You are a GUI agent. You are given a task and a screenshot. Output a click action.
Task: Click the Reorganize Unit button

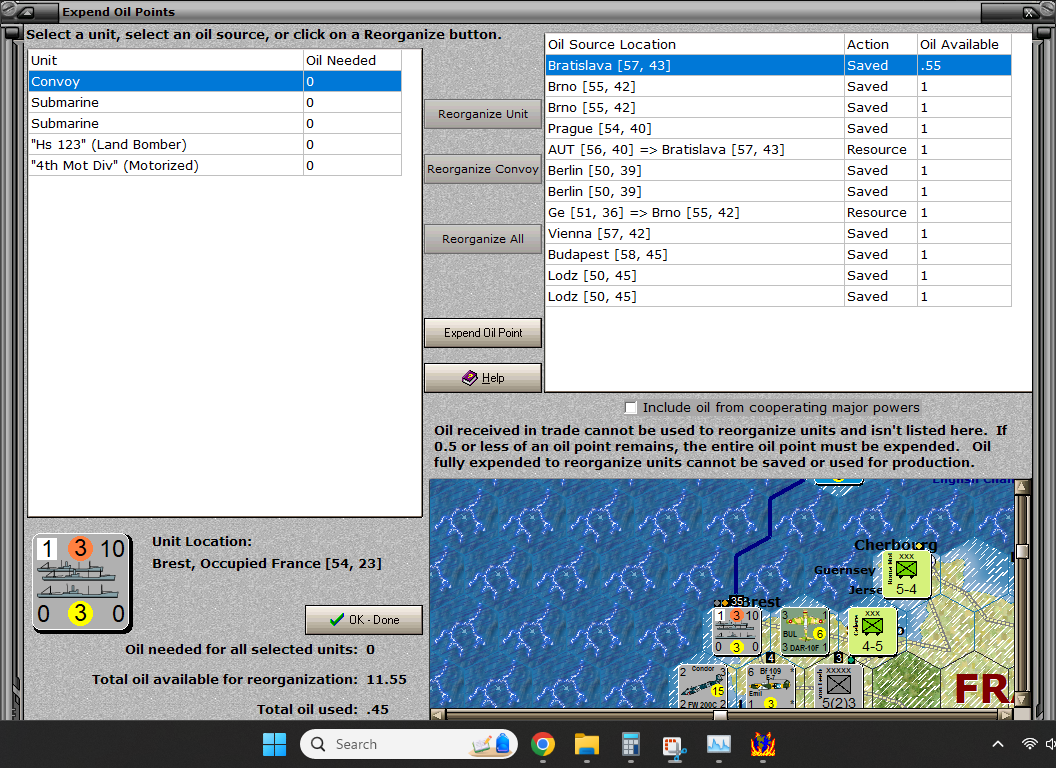(x=483, y=114)
